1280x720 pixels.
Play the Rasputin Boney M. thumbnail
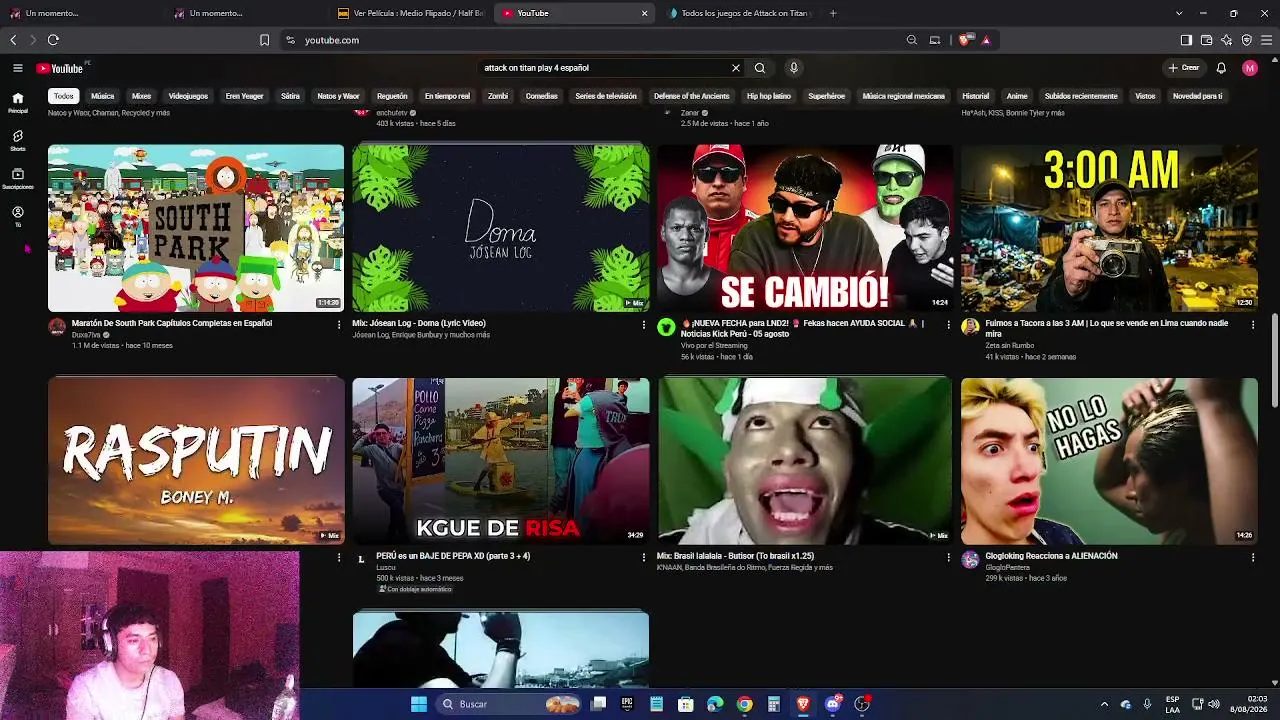pos(196,461)
